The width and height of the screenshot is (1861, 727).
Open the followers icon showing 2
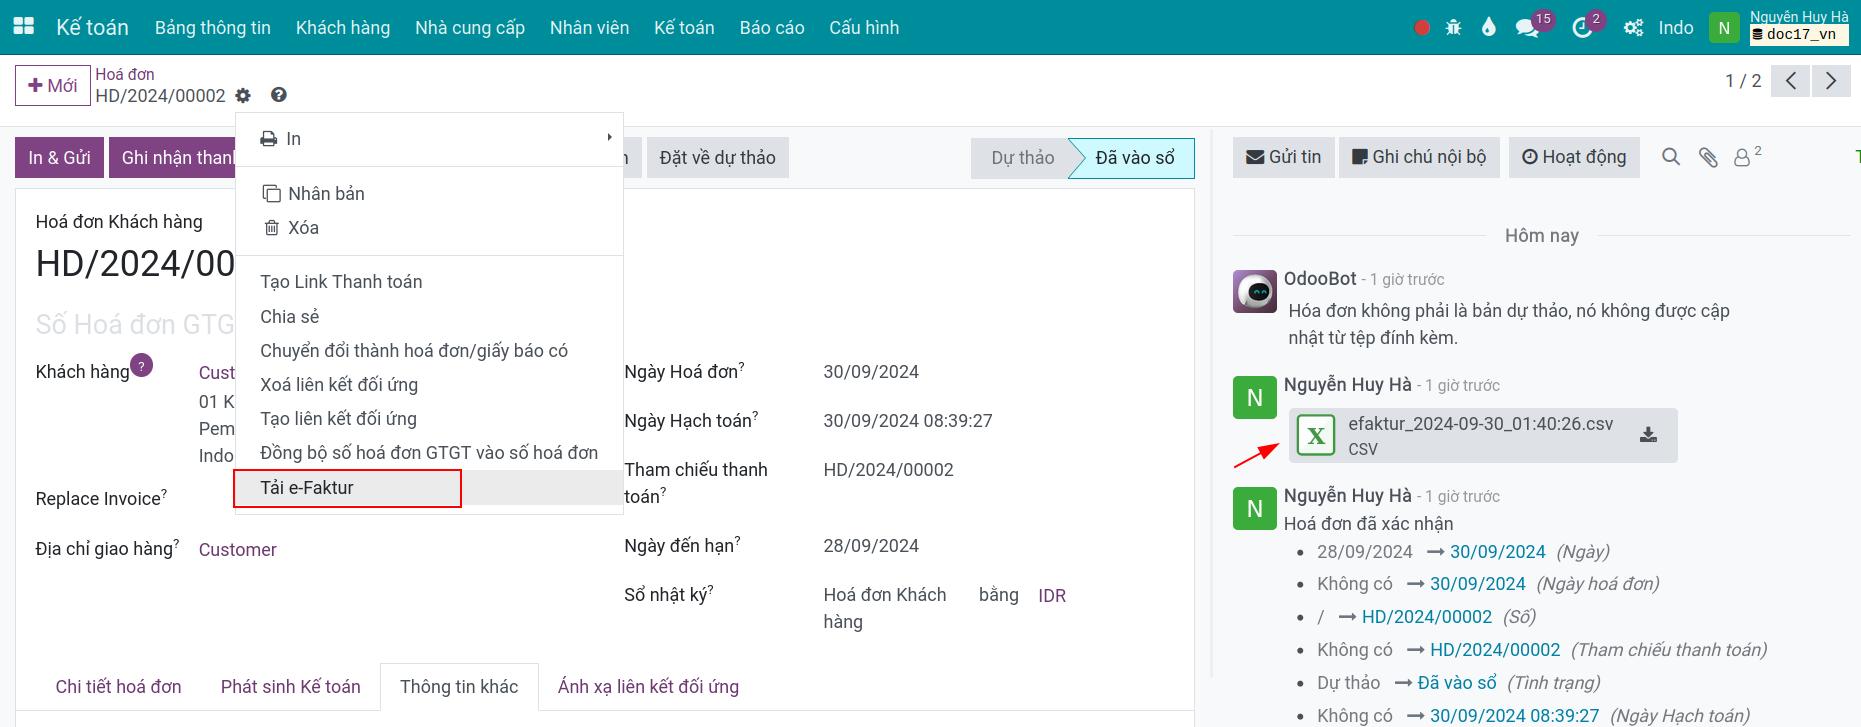1746,157
